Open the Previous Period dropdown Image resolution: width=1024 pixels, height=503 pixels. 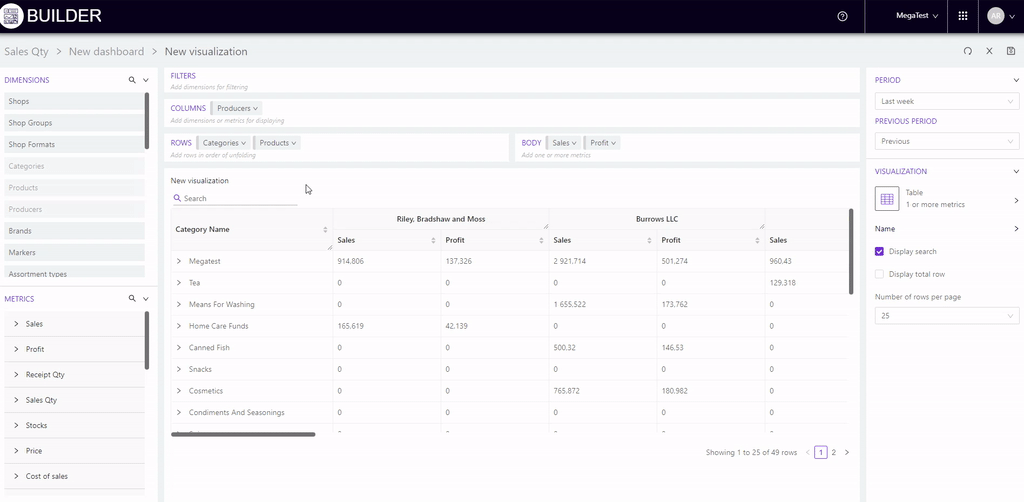coord(946,142)
